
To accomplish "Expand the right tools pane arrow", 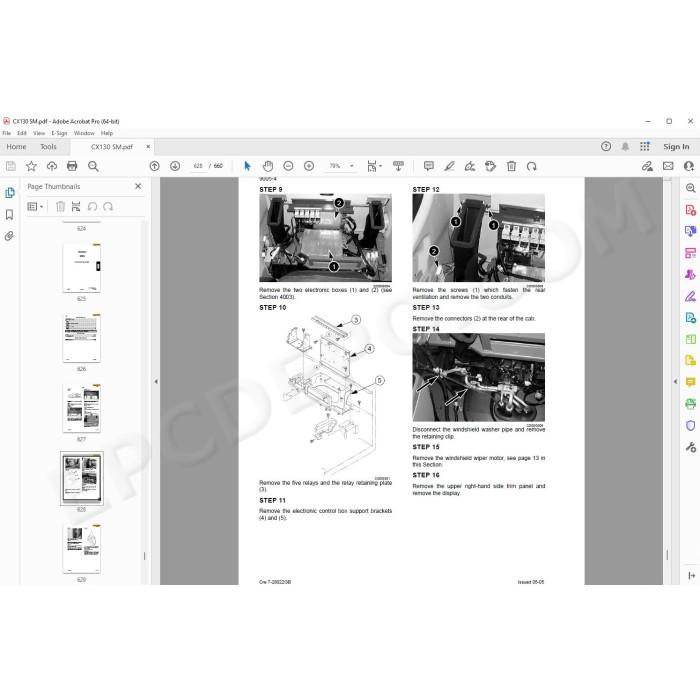I will pos(675,382).
